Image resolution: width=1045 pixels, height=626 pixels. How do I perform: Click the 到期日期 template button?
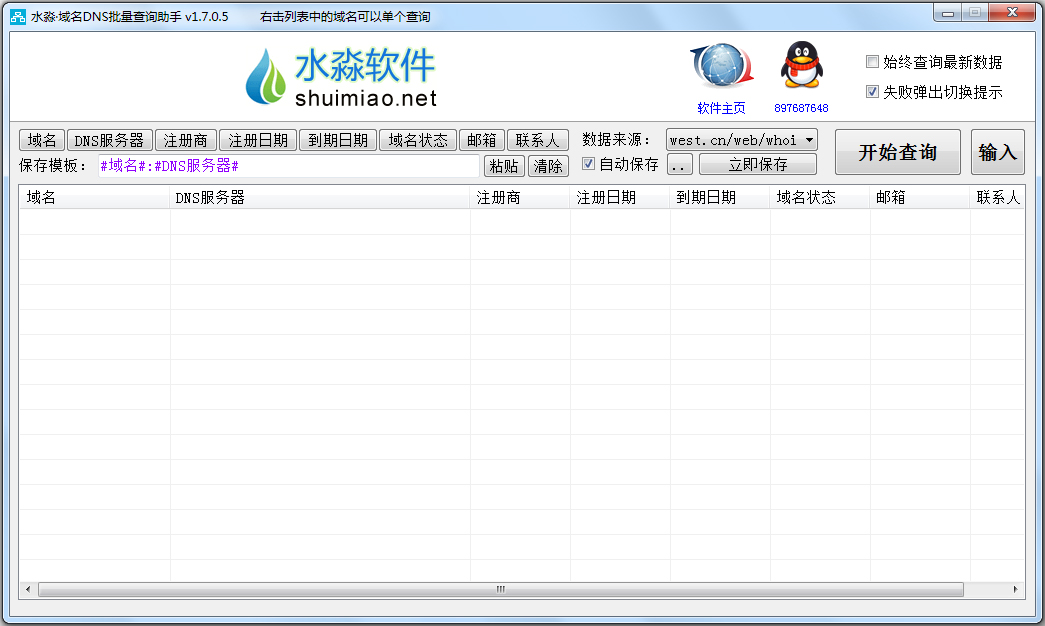tap(338, 140)
